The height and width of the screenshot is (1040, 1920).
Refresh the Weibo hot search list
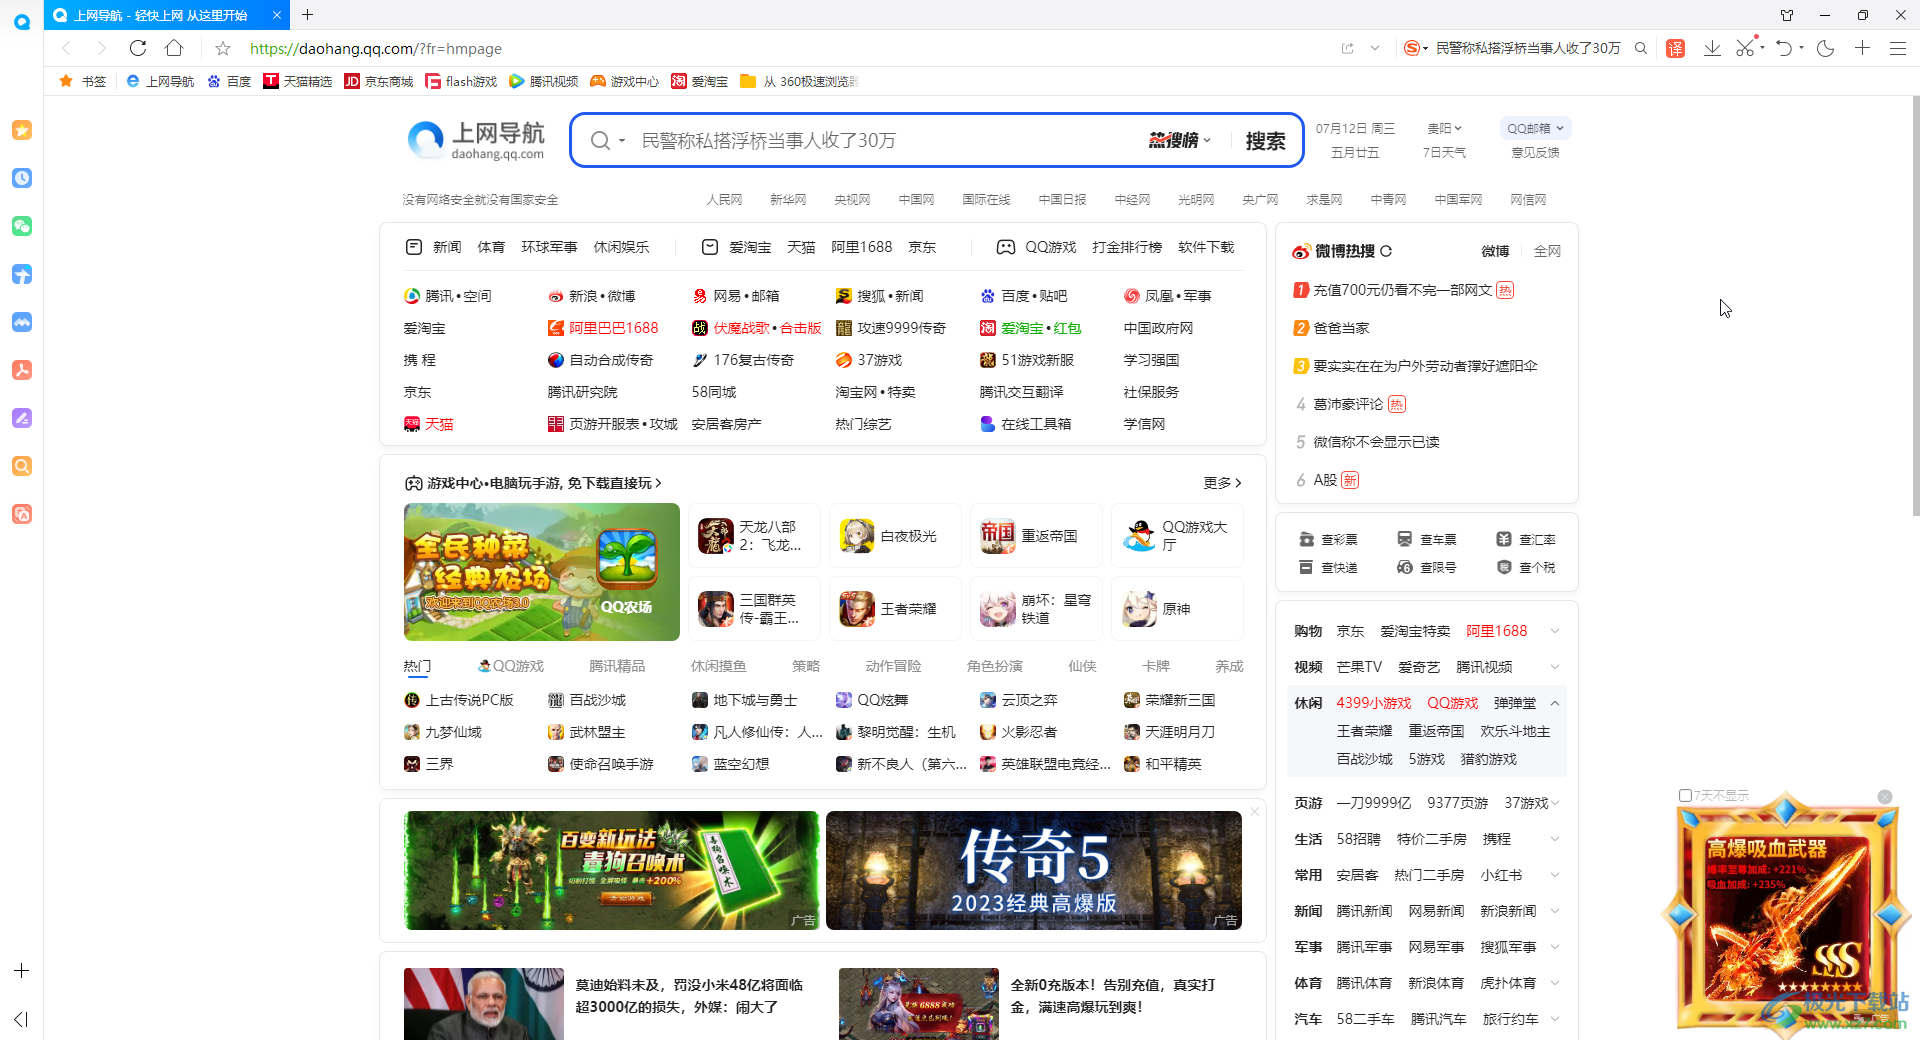tap(1386, 251)
